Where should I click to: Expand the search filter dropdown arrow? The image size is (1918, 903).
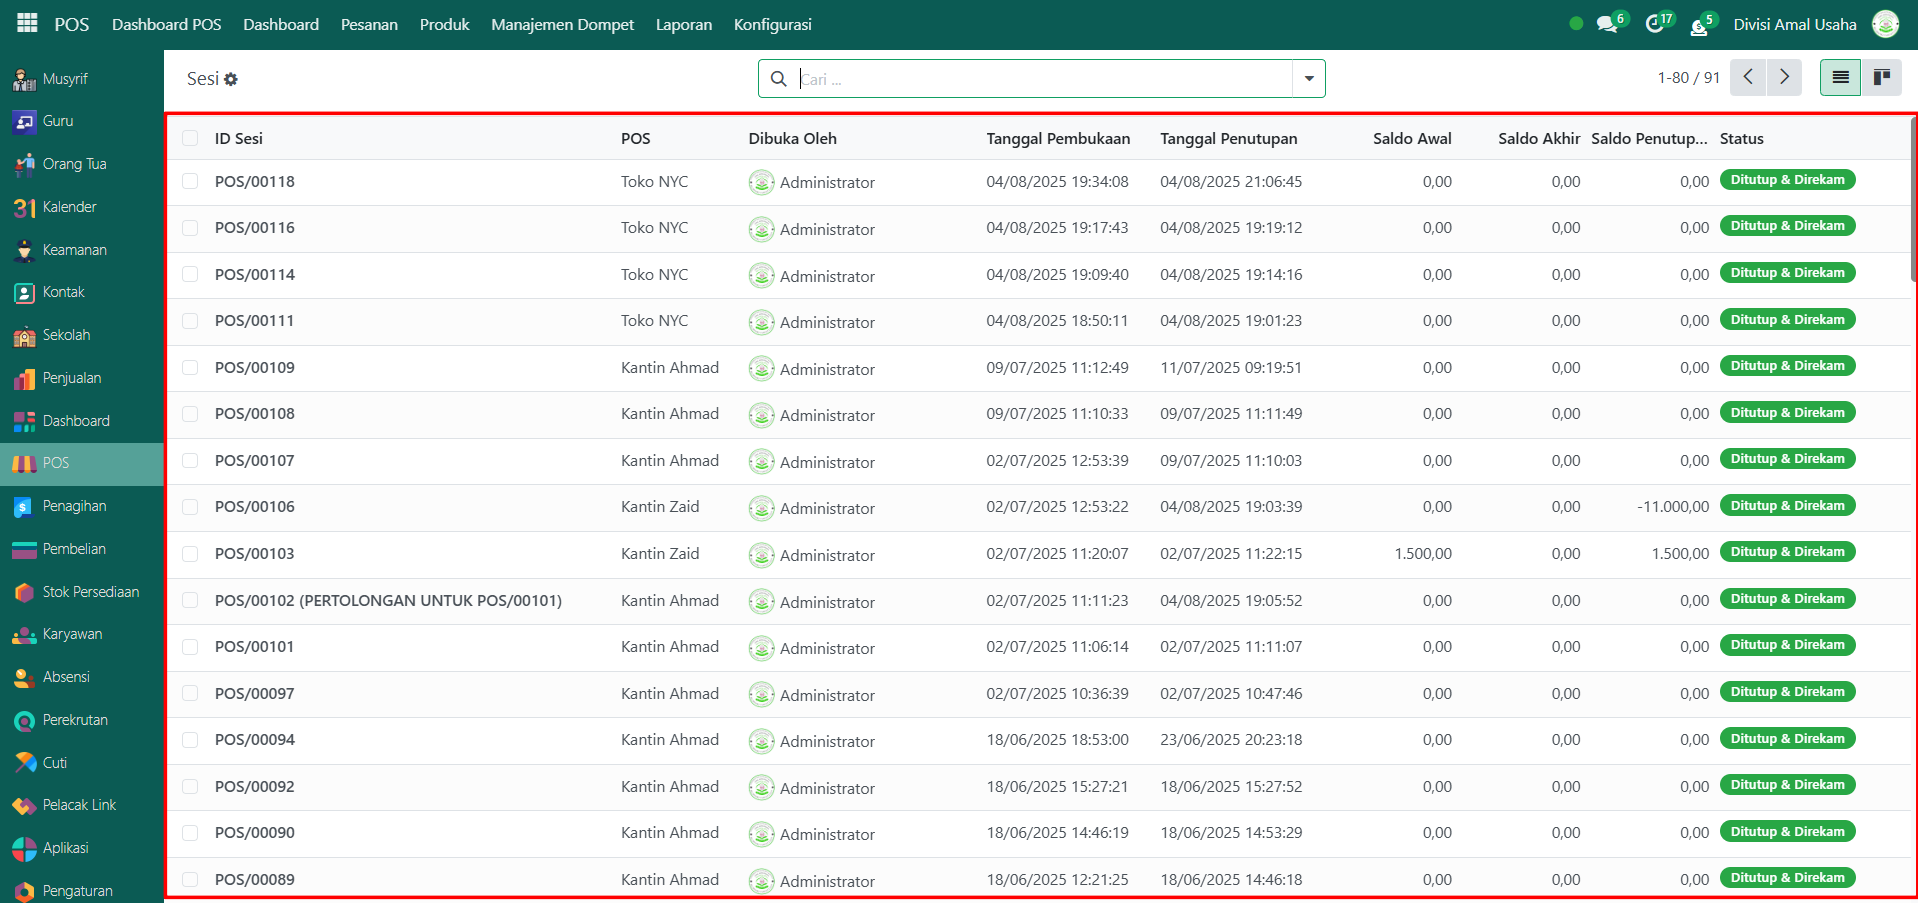[x=1308, y=79]
